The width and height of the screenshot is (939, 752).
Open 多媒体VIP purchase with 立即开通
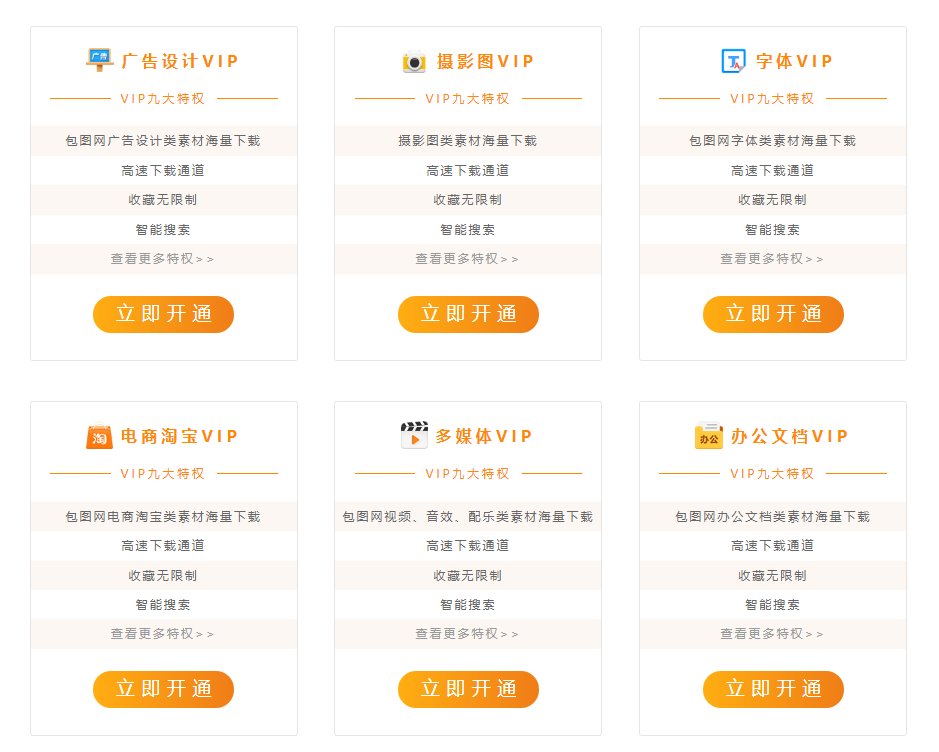tap(468, 689)
